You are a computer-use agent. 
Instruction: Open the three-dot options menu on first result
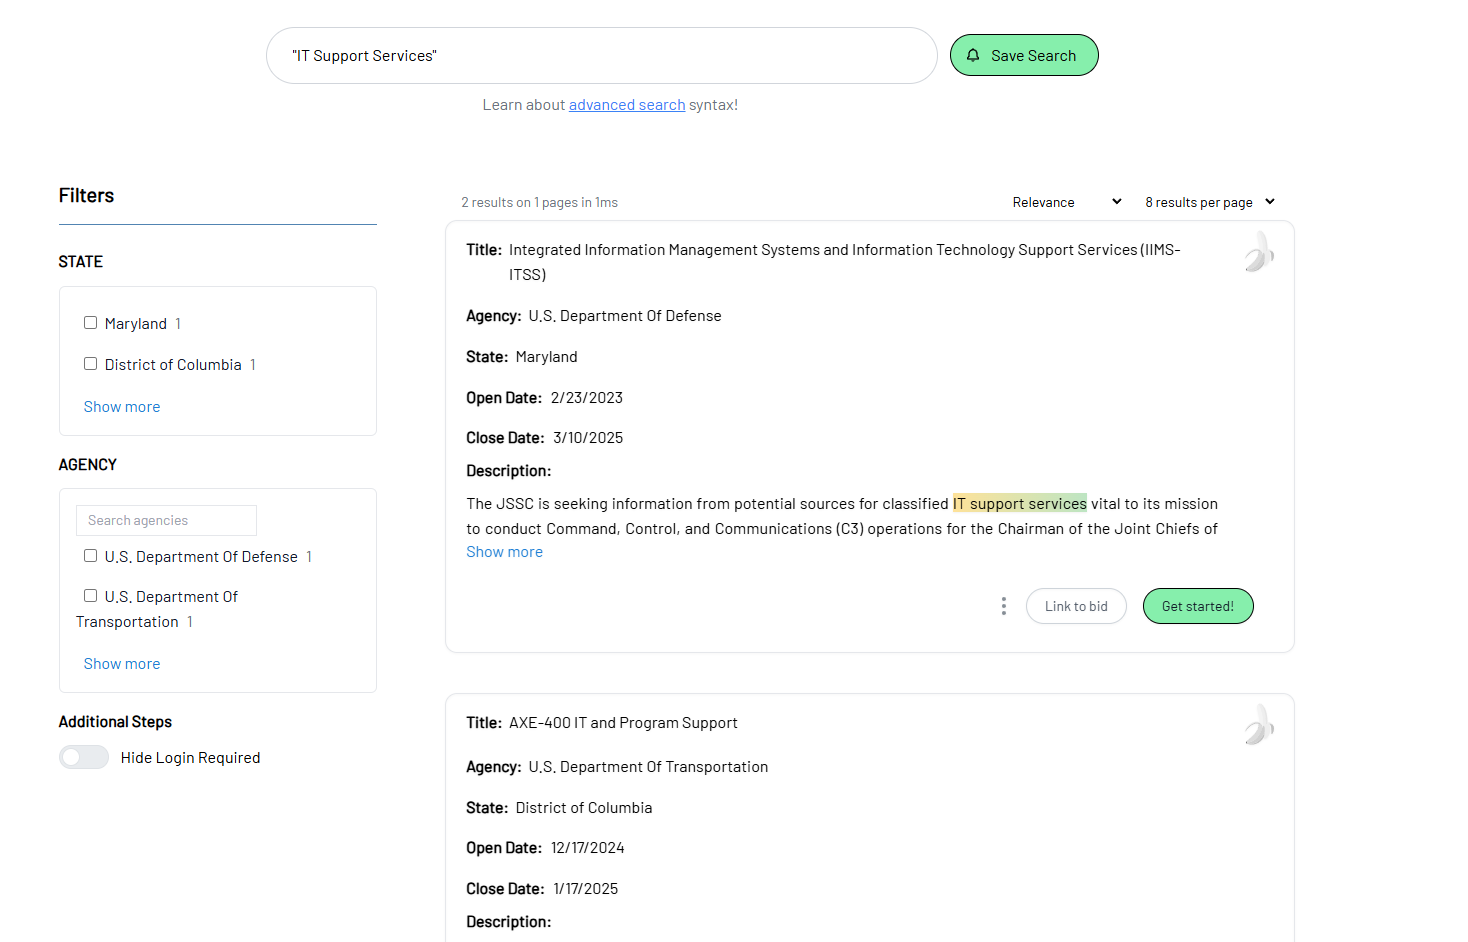1004,606
